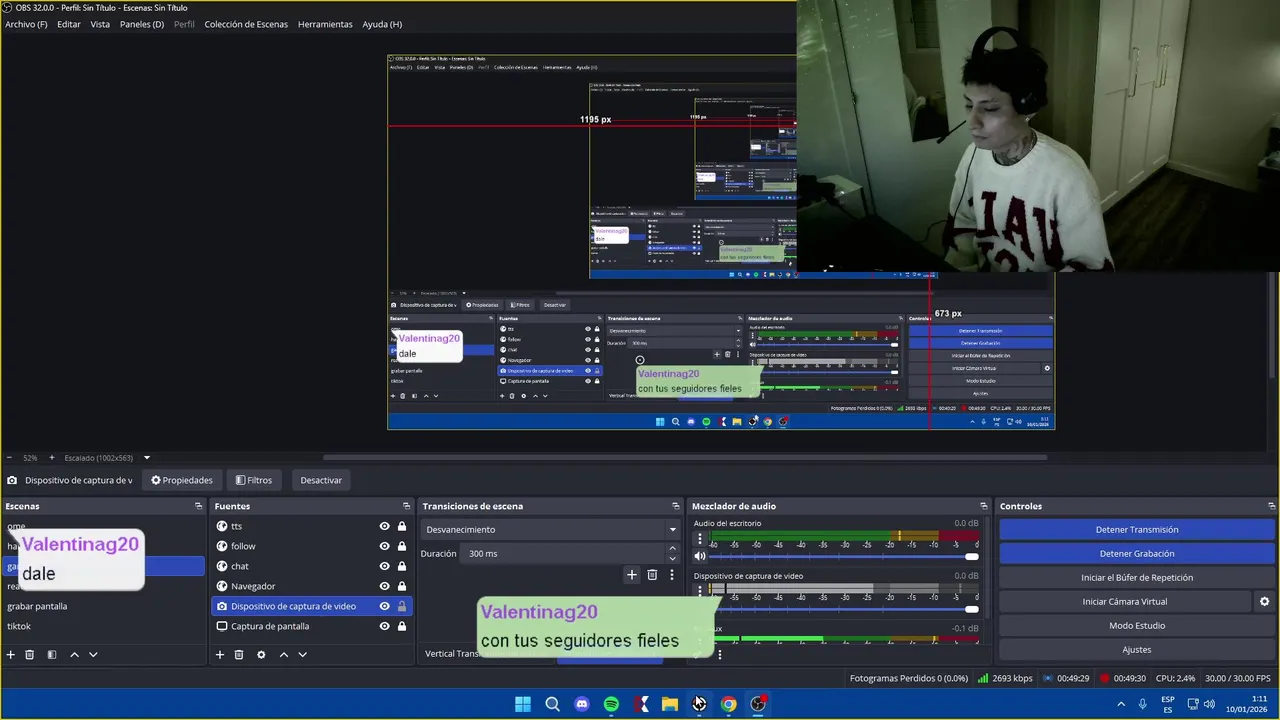
Task: Increase the transition Duración with the up arrow
Action: [672, 549]
